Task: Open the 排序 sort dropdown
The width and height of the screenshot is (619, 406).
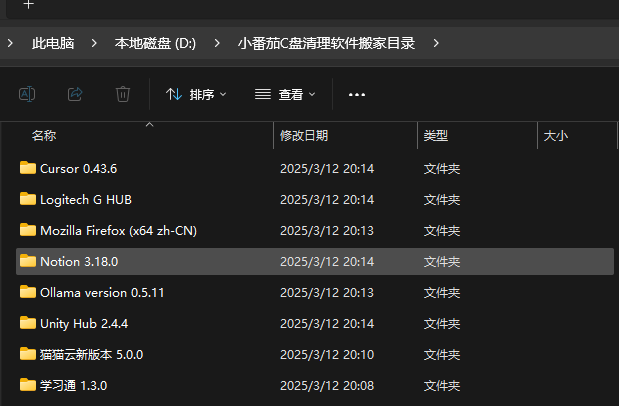Action: [196, 94]
